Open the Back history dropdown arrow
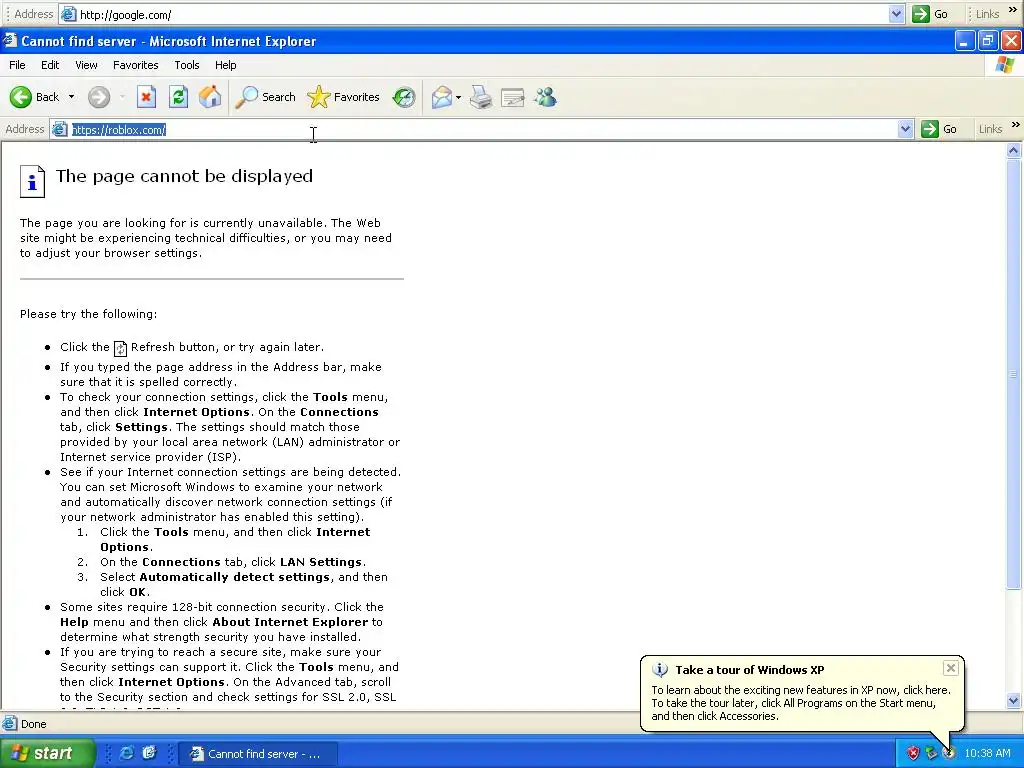1024x768 pixels. click(x=72, y=97)
